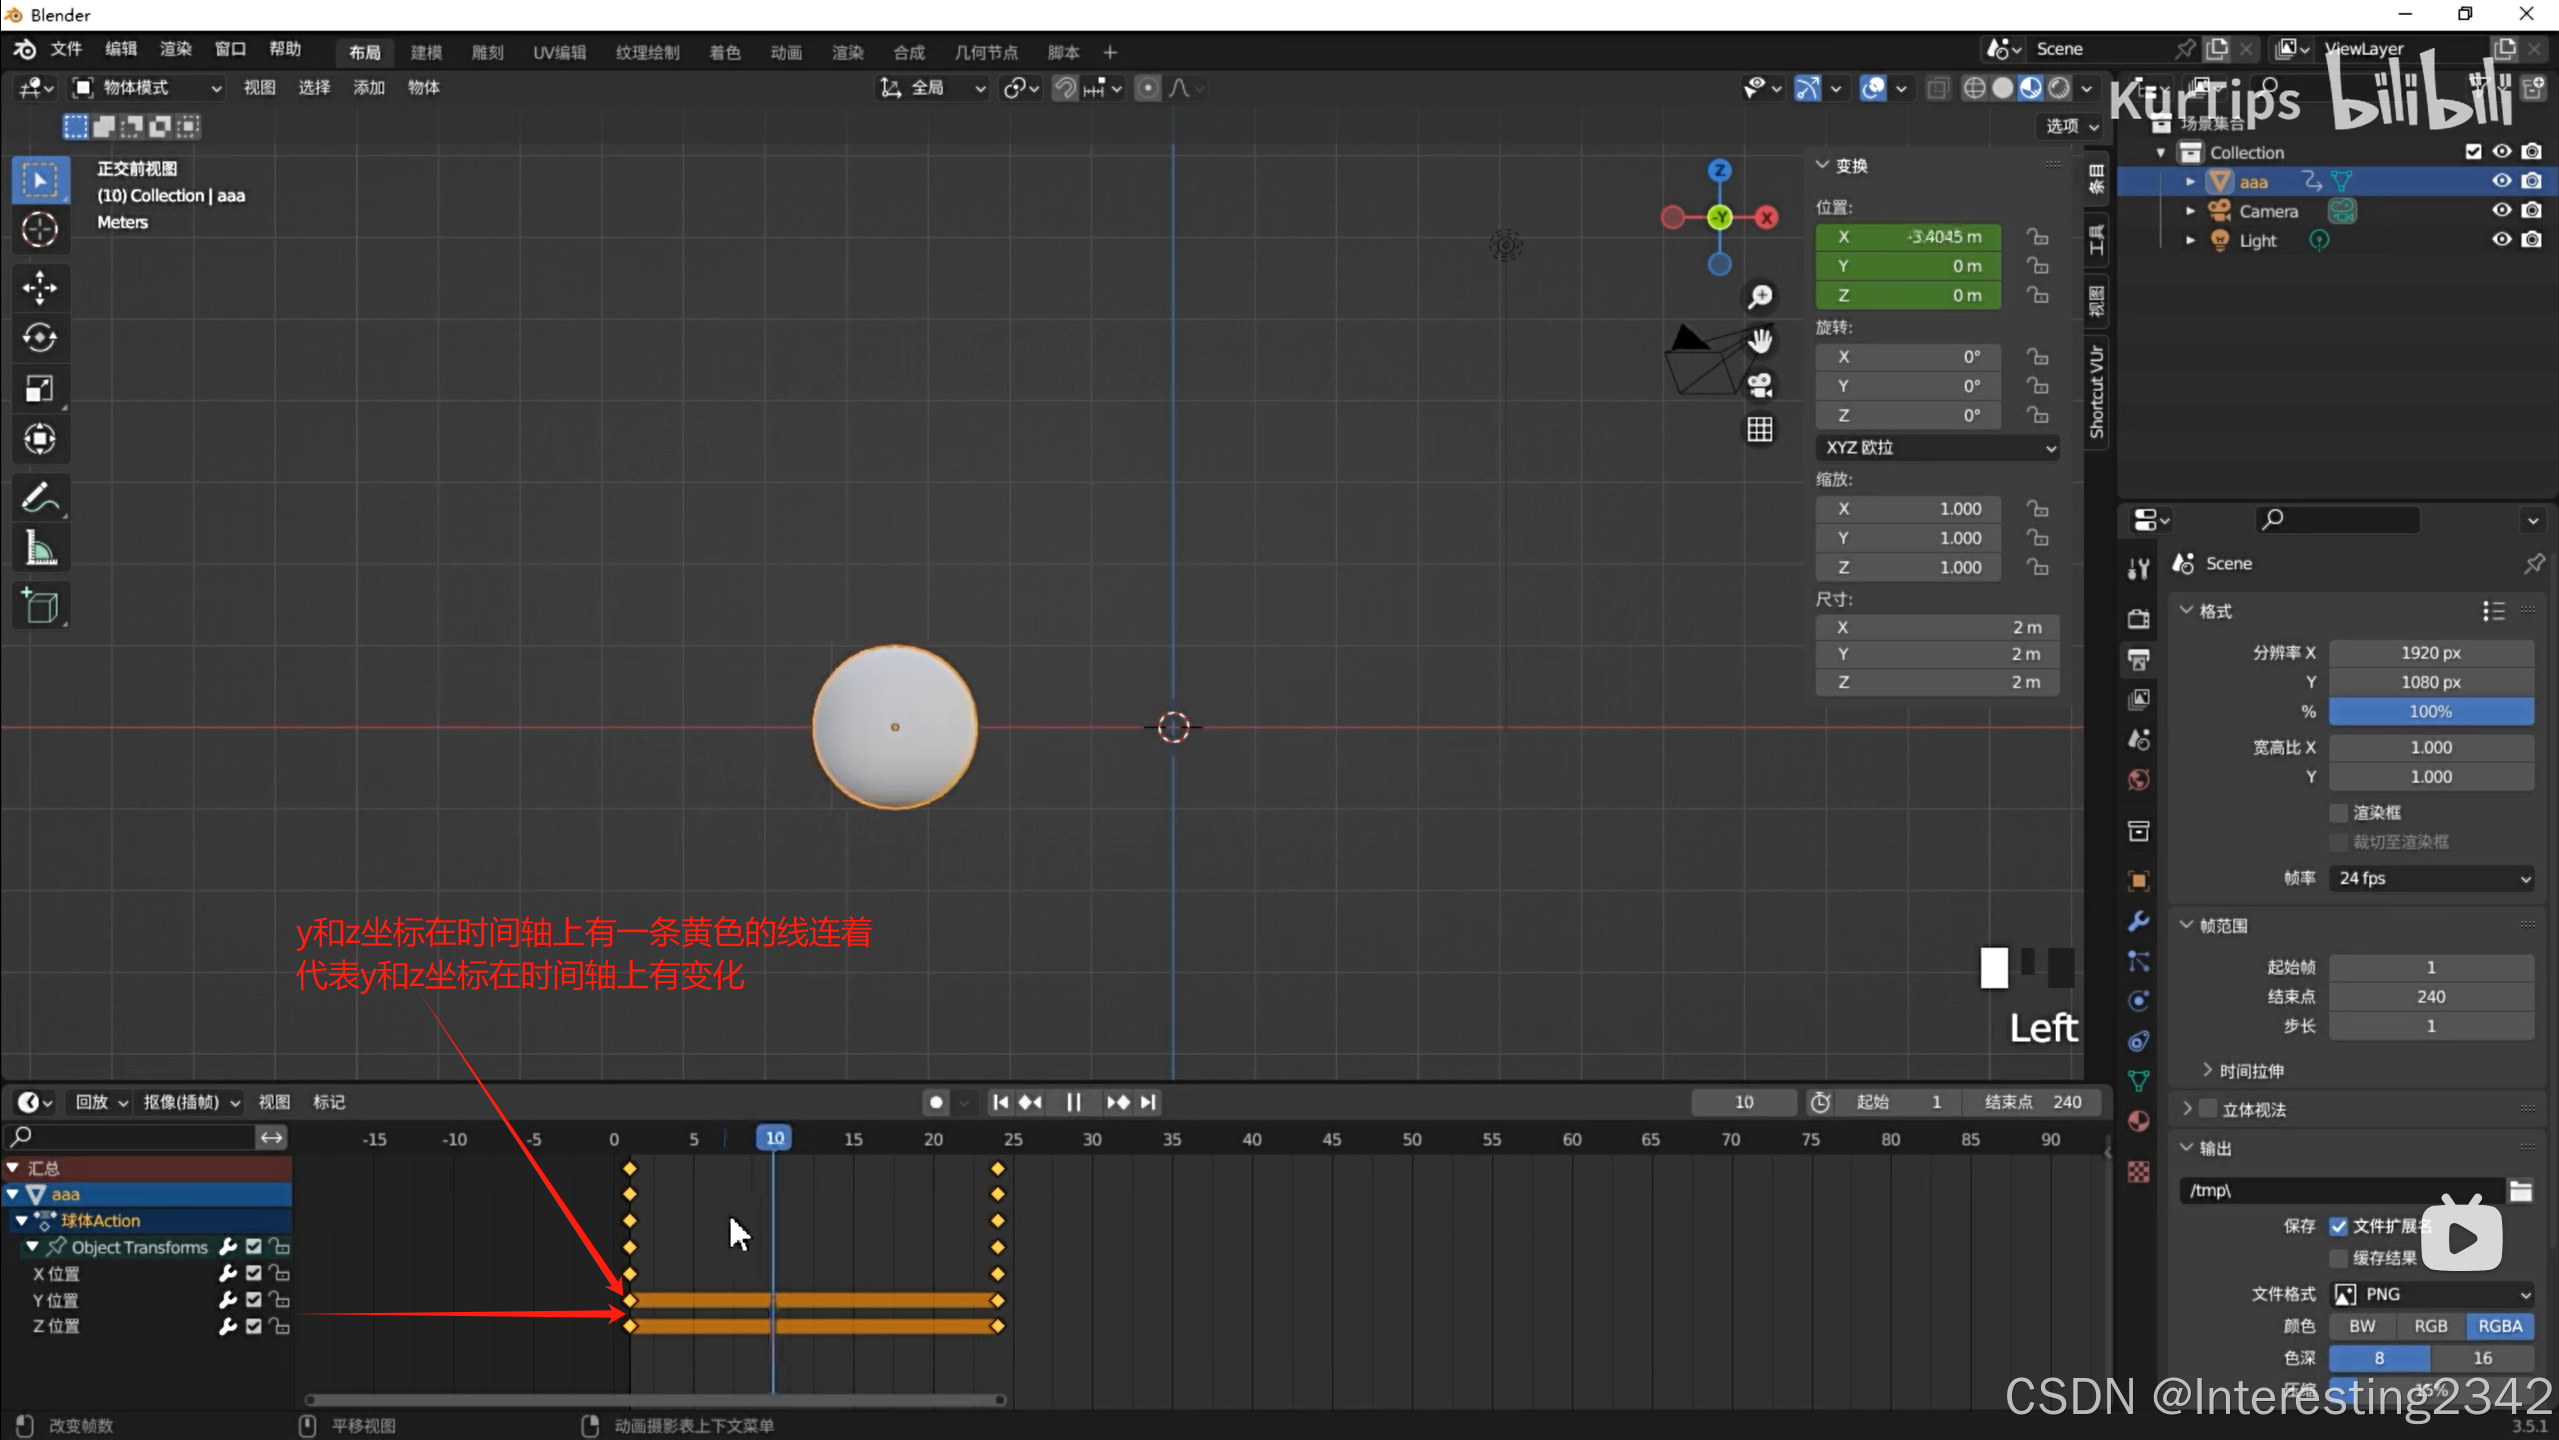Open the 帧率 24 fps dropdown
2559x1440 pixels.
coord(2431,878)
